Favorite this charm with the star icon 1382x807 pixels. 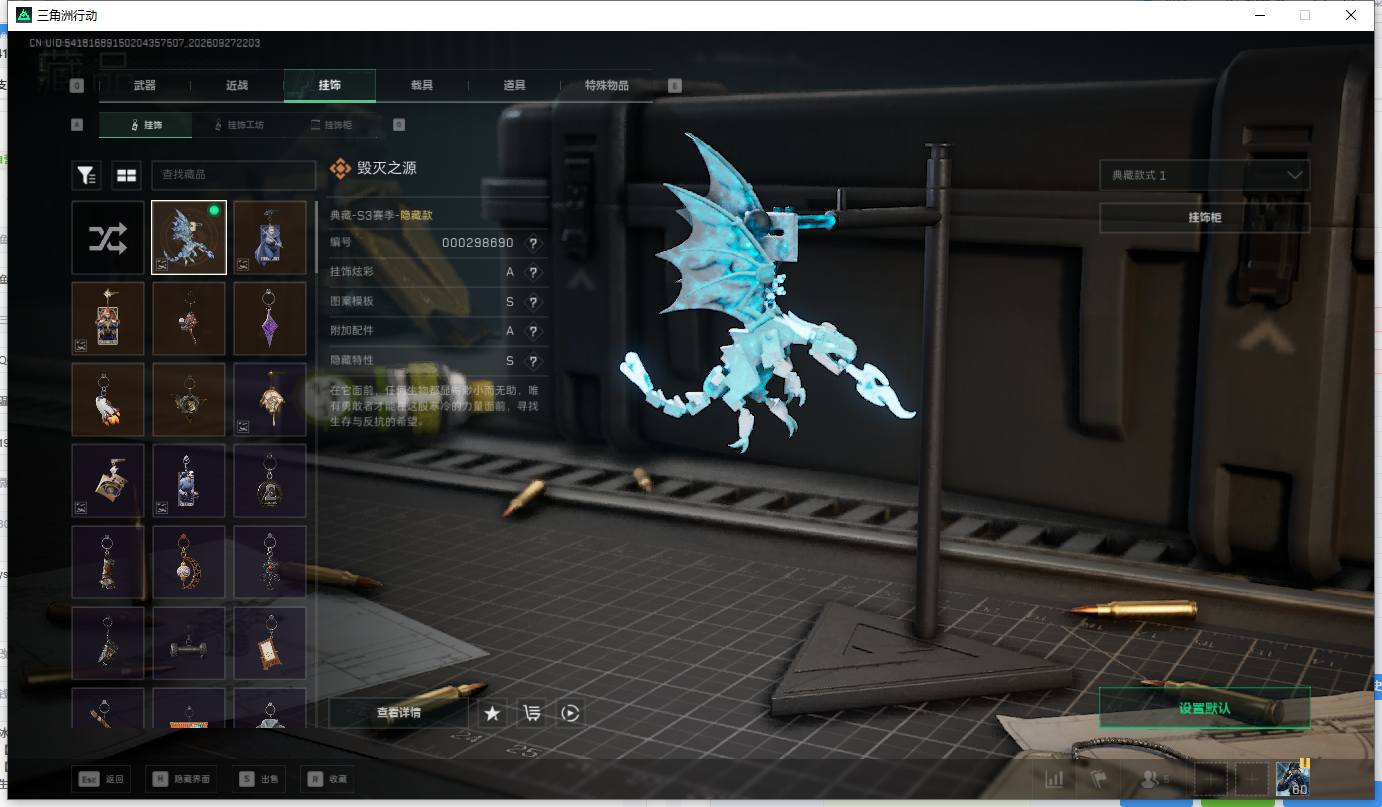coord(492,713)
